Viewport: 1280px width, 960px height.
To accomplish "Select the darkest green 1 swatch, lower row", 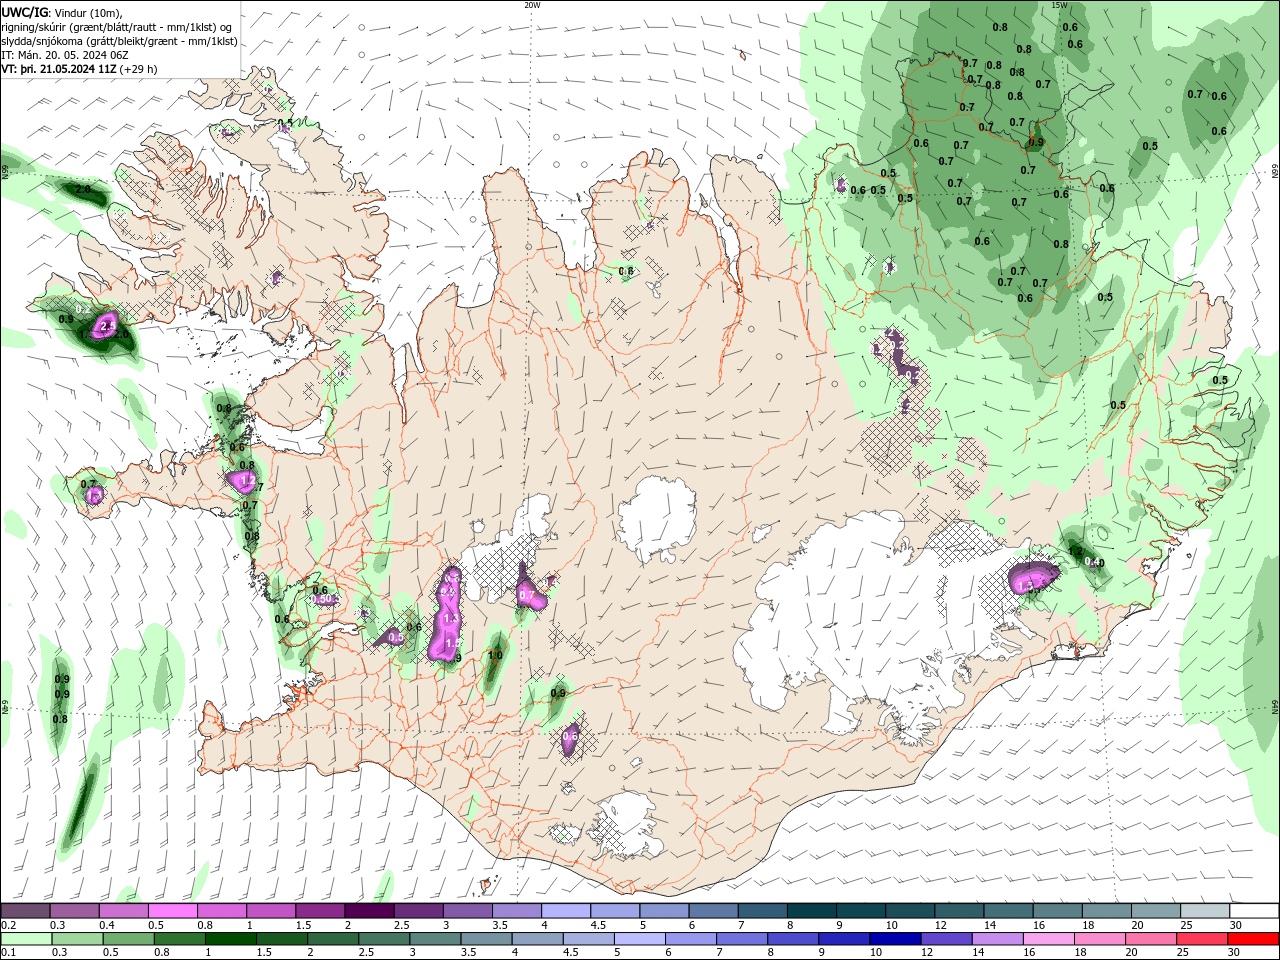I will point(231,939).
